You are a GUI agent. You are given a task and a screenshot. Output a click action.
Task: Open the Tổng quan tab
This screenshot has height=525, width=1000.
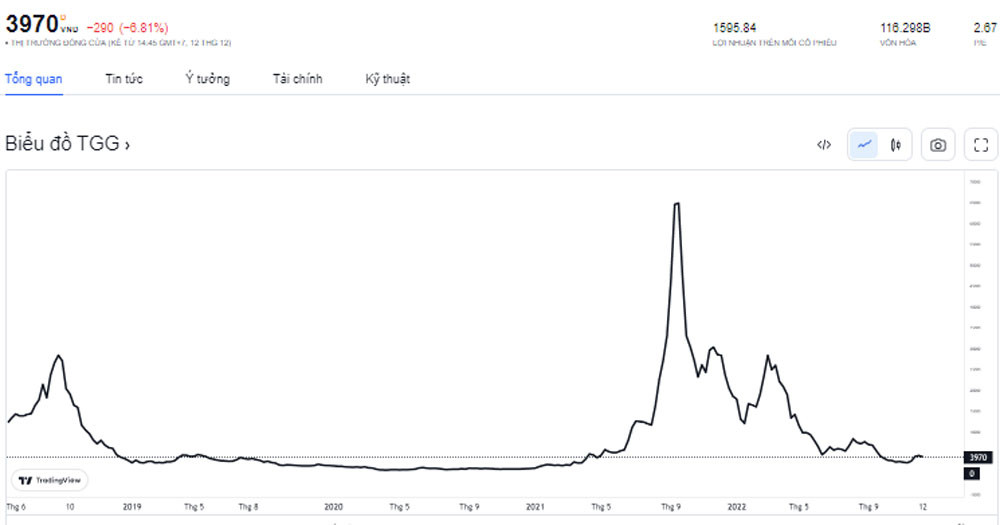click(34, 79)
